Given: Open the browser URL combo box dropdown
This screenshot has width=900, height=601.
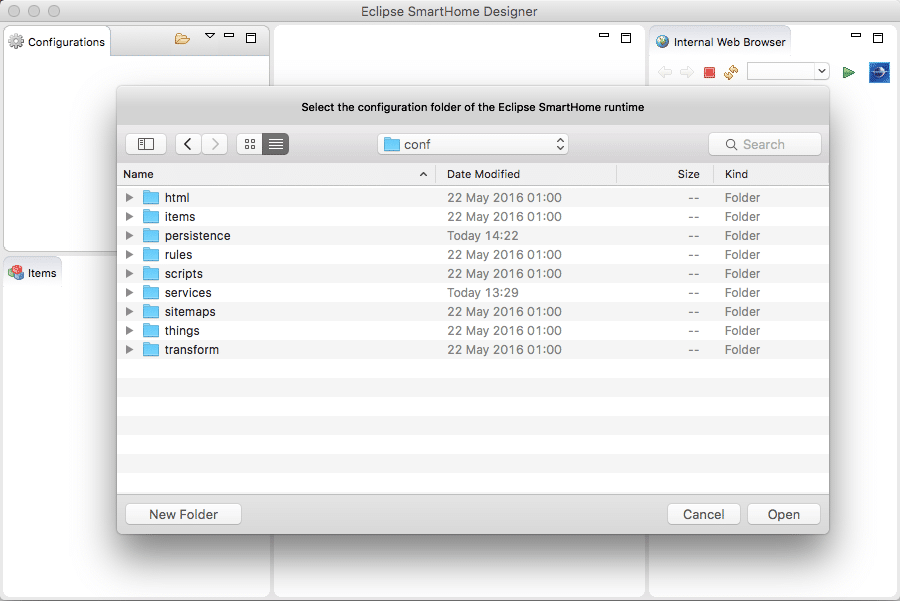Looking at the screenshot, I should tap(822, 71).
